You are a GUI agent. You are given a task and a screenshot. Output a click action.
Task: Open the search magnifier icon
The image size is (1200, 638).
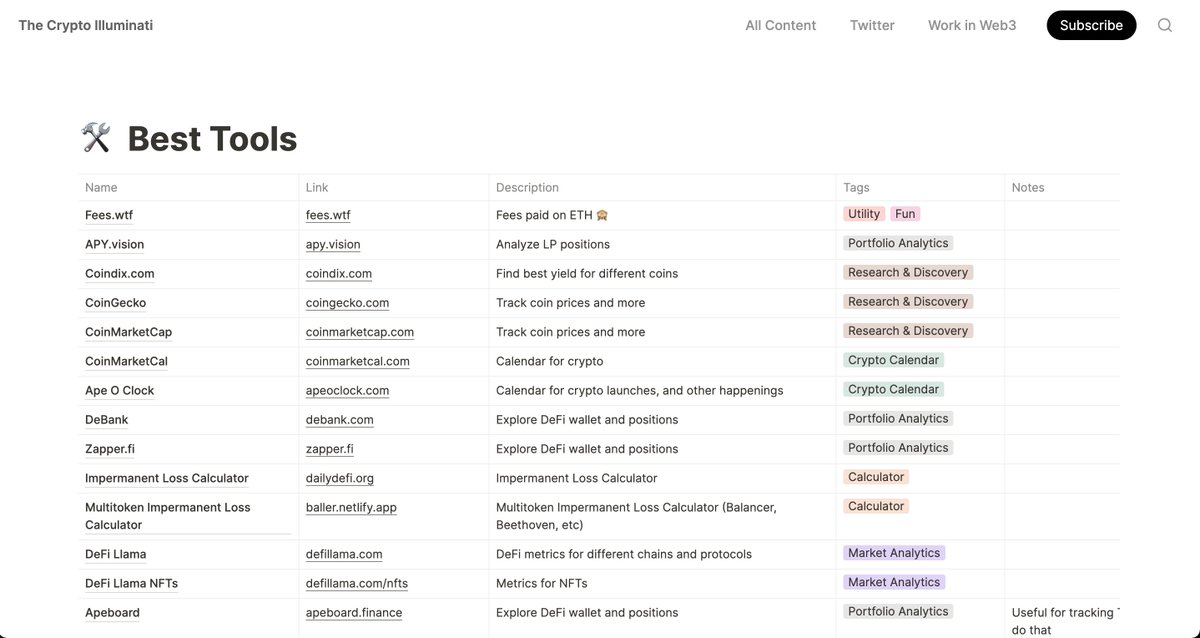coord(1165,25)
